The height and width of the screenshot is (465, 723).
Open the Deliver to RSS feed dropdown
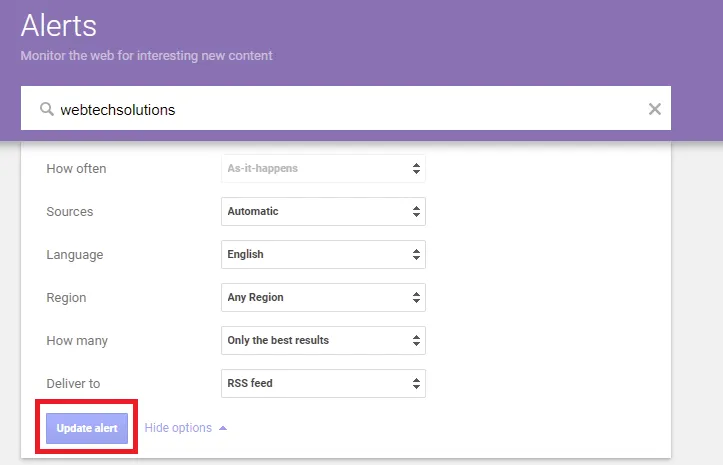click(323, 383)
